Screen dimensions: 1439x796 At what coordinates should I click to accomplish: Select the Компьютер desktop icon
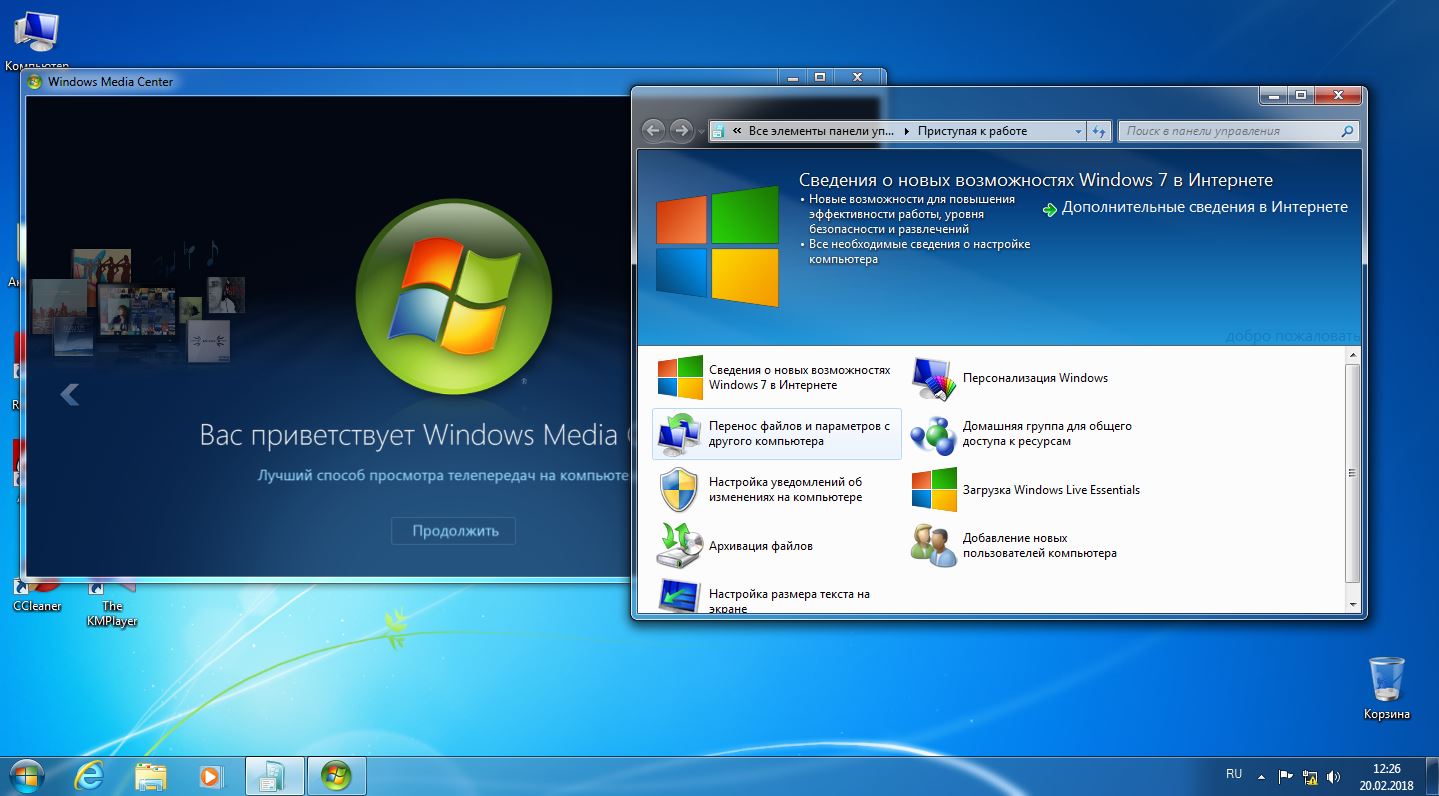click(36, 42)
